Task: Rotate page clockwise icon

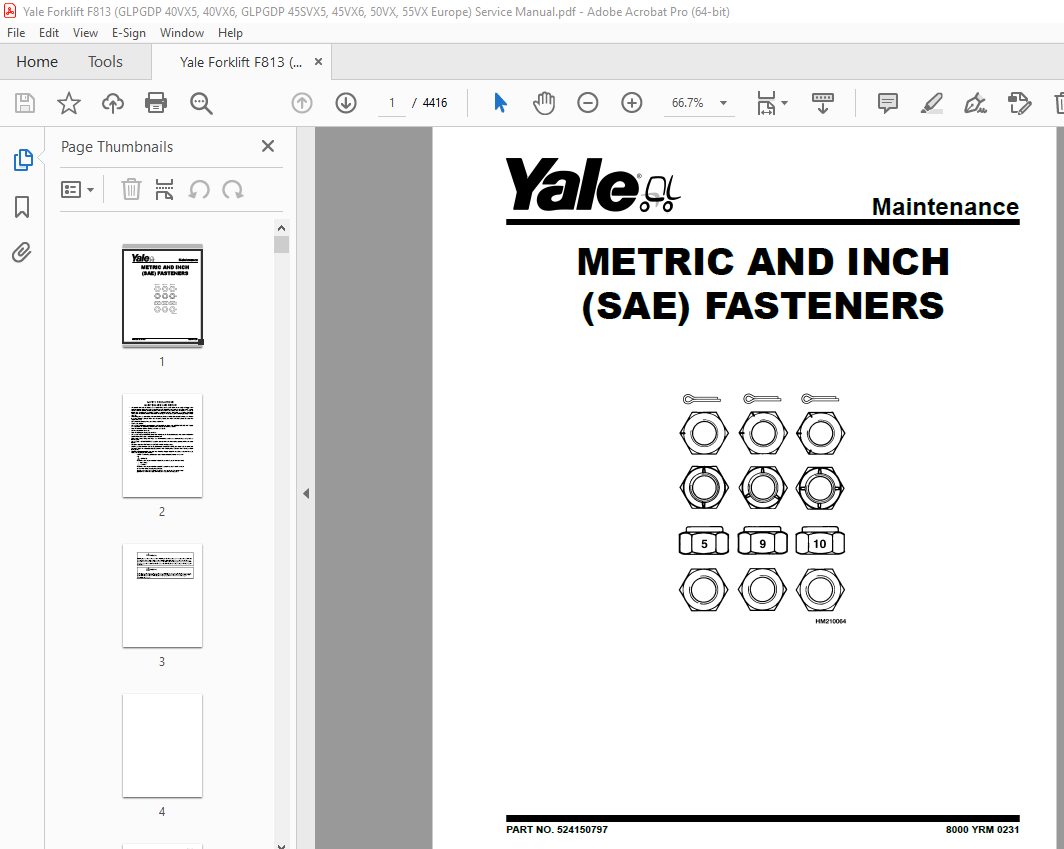Action: (233, 189)
